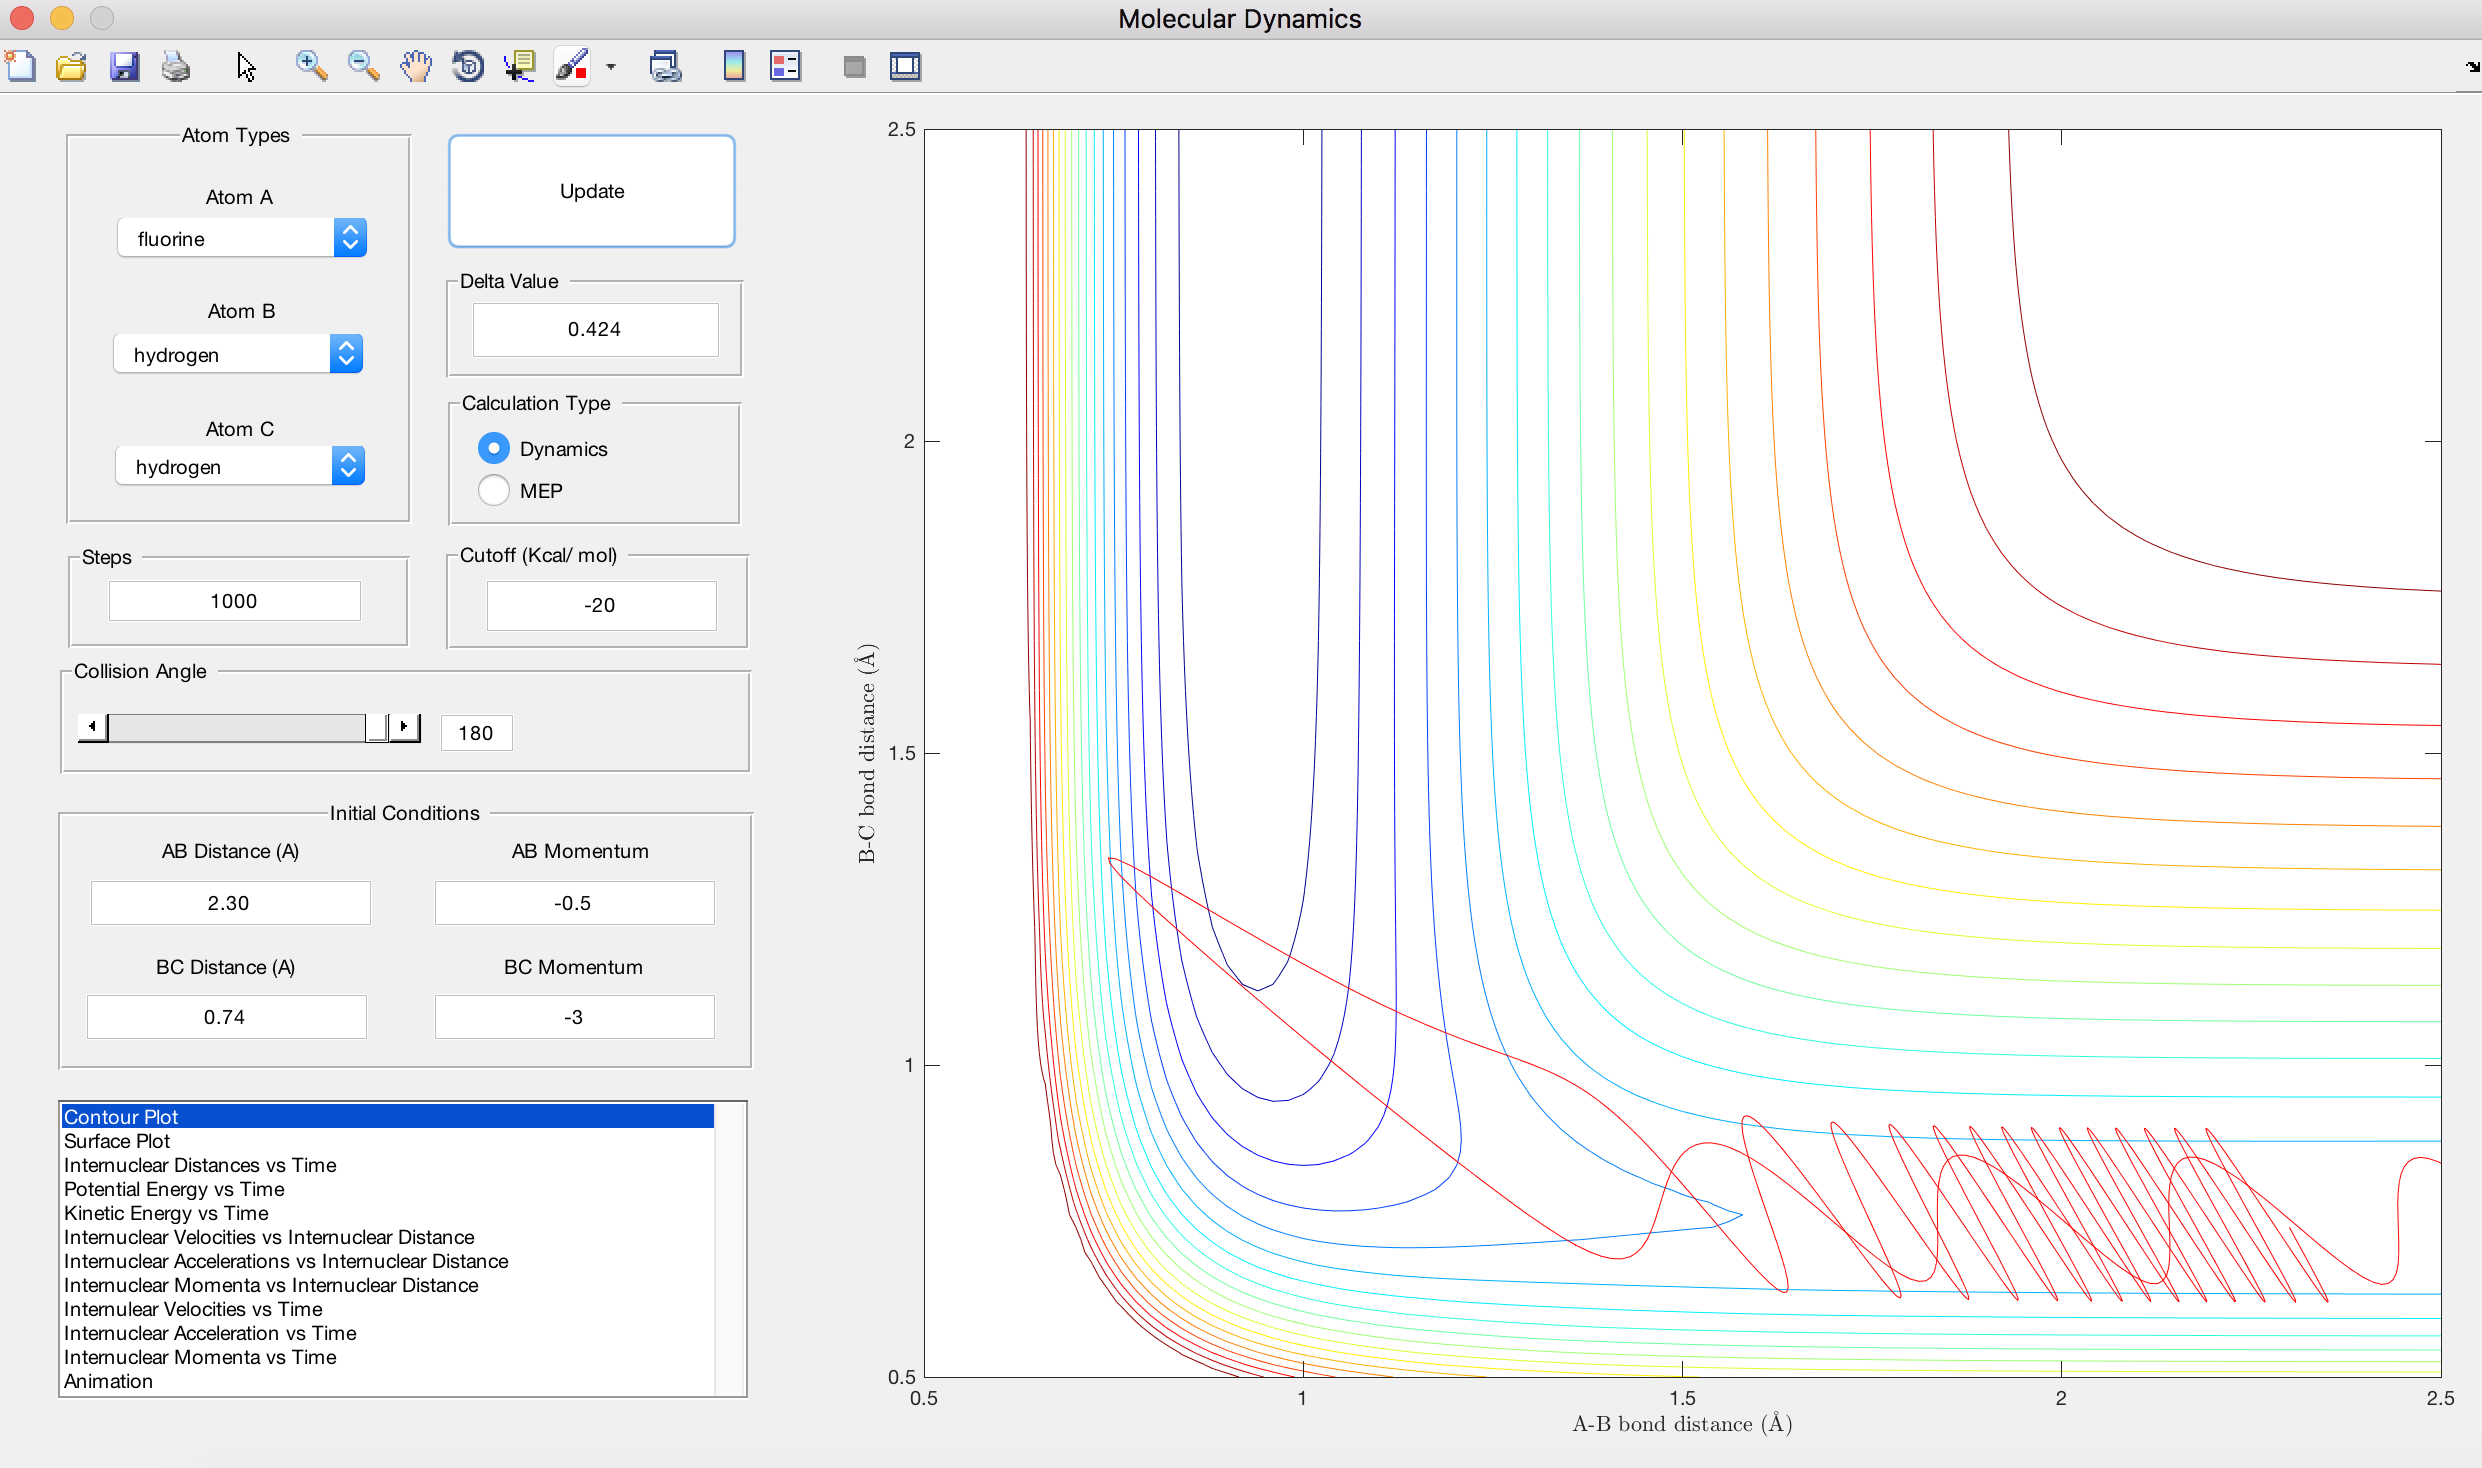The width and height of the screenshot is (2482, 1468).
Task: Select the Pan hand tool
Action: pos(416,67)
